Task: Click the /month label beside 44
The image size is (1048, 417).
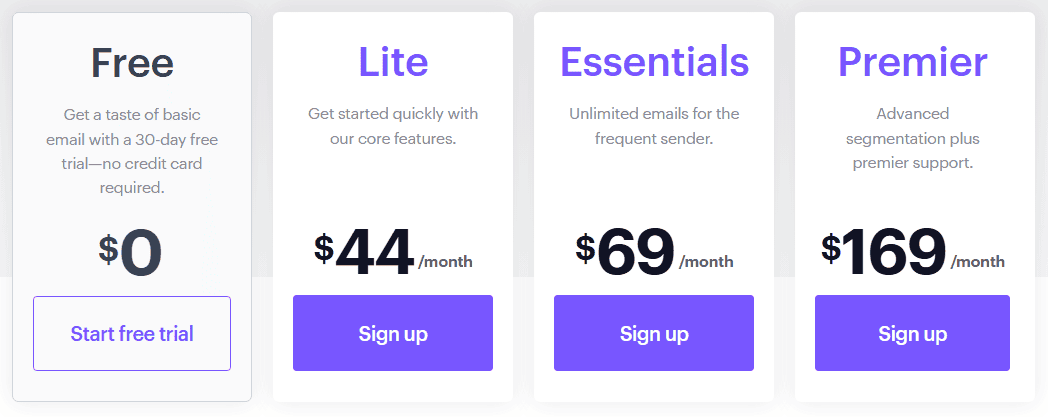Action: pos(445,261)
